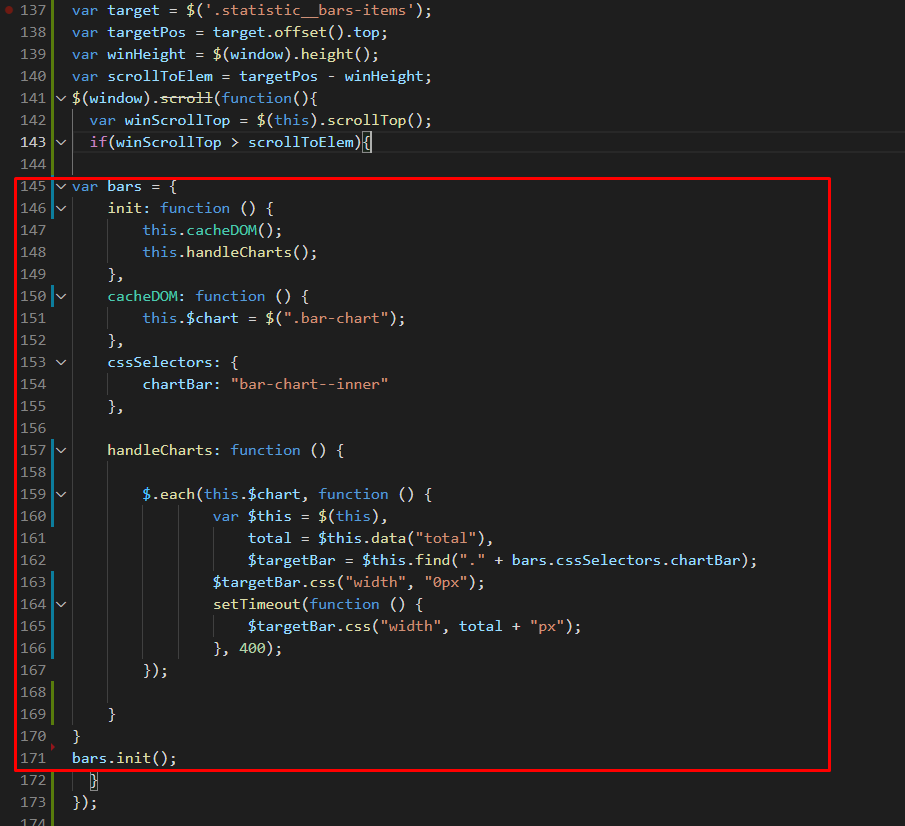The image size is (905, 826).
Task: Click line number 143 in the gutter
Action: [33, 142]
